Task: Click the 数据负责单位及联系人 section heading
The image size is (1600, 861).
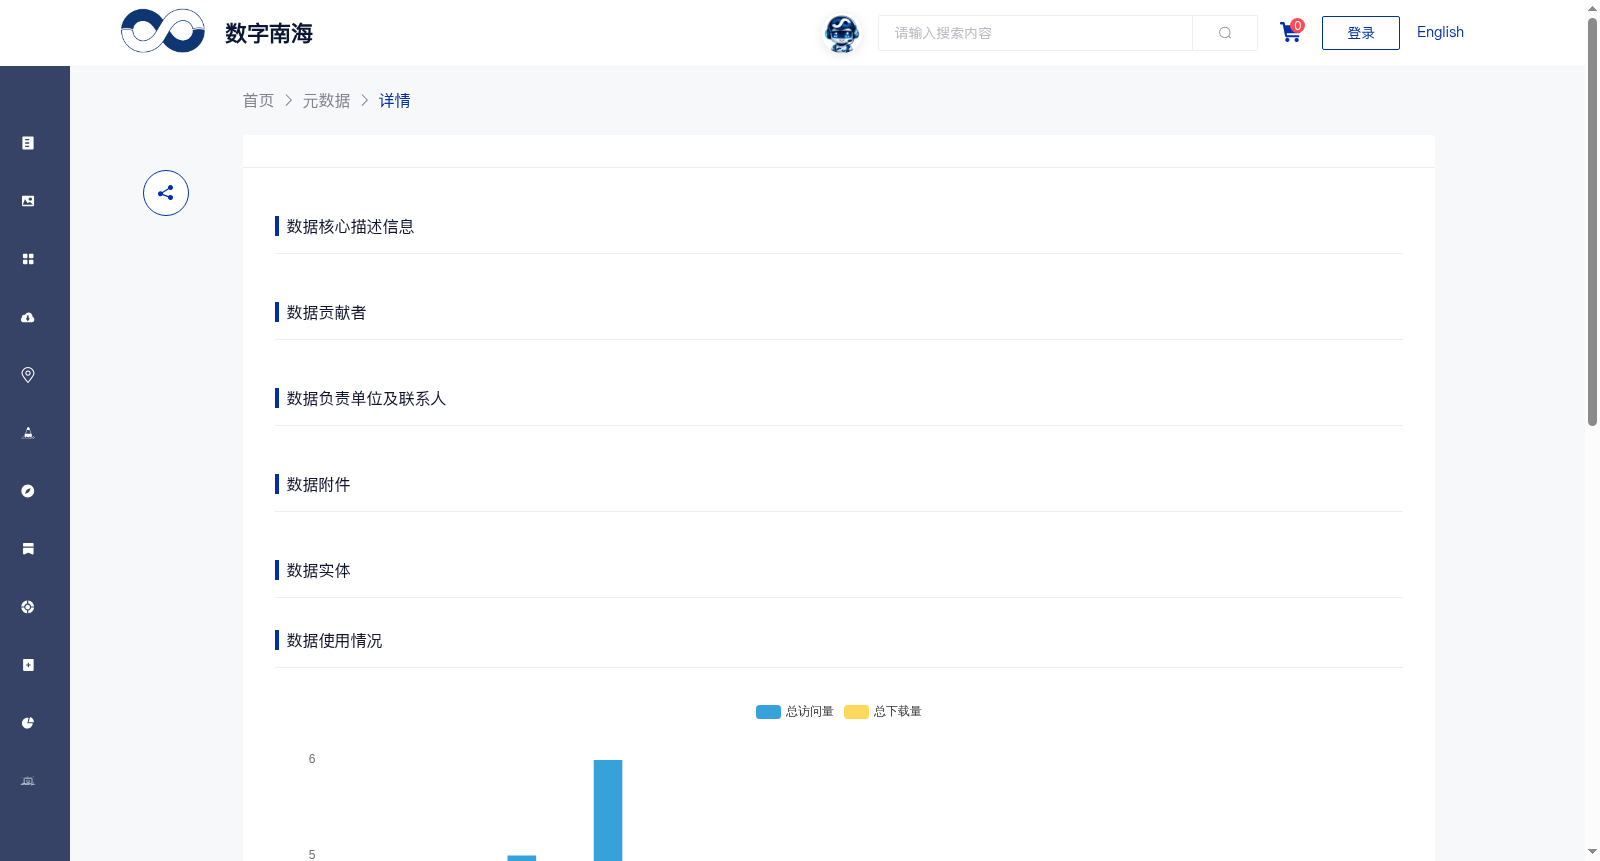Action: (x=366, y=398)
